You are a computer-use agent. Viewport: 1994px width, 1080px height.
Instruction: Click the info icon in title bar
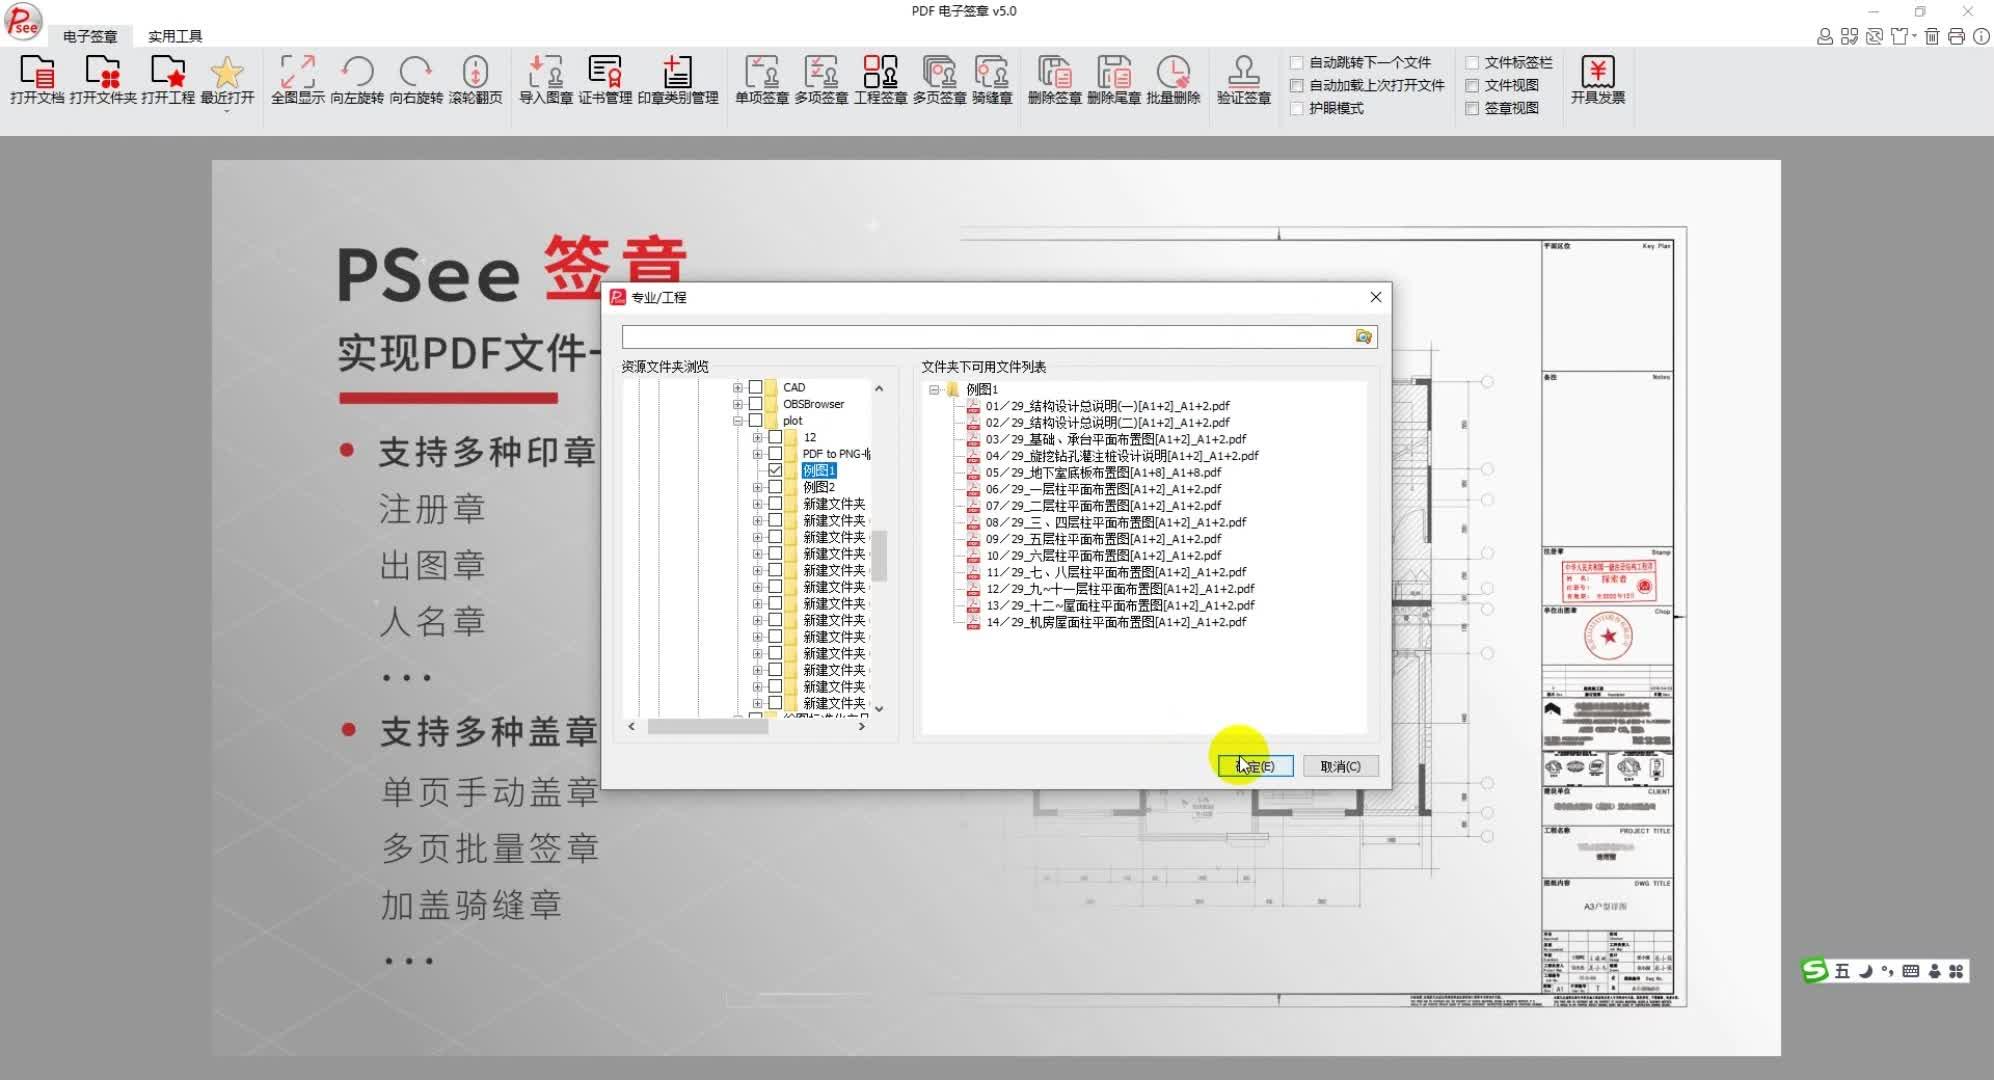click(1980, 37)
